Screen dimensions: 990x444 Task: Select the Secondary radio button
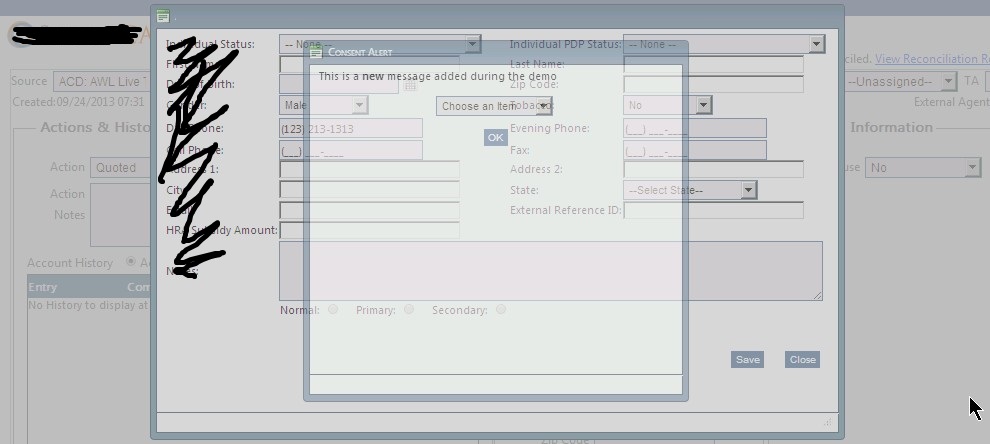pos(501,309)
